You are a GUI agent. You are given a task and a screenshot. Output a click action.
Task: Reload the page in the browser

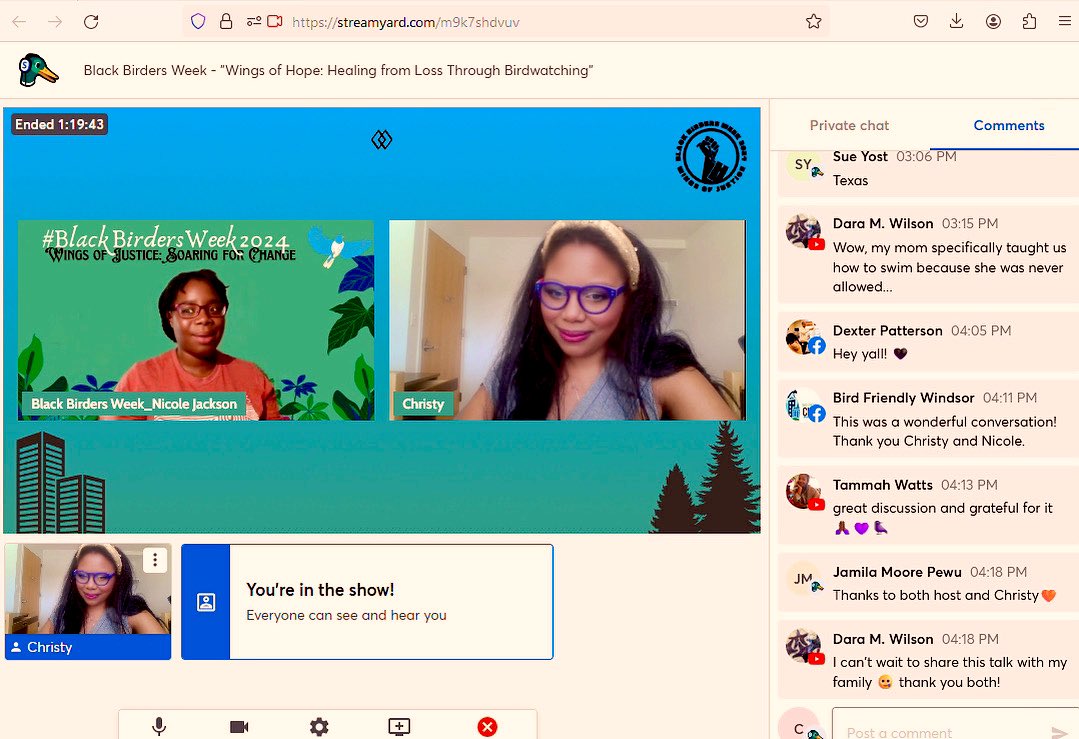pos(91,21)
